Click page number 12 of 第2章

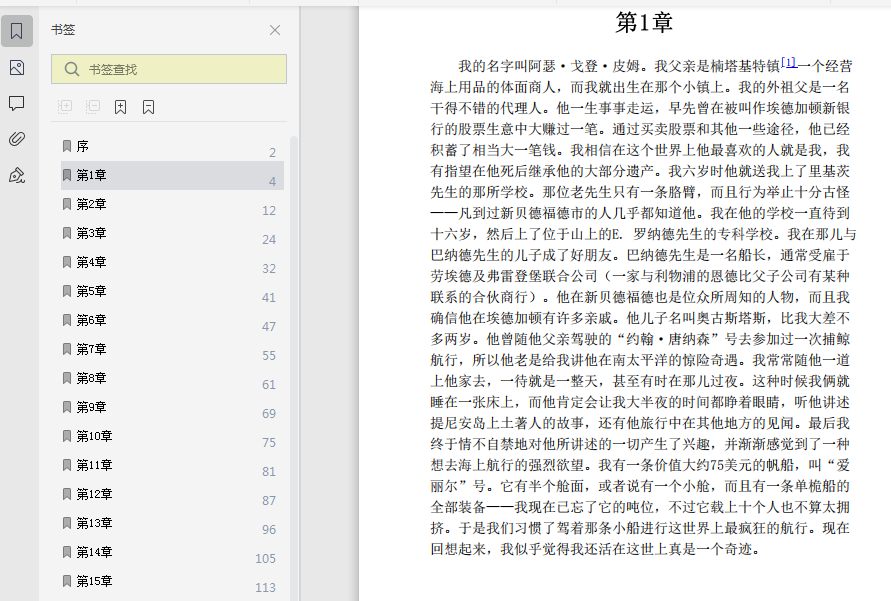click(269, 211)
